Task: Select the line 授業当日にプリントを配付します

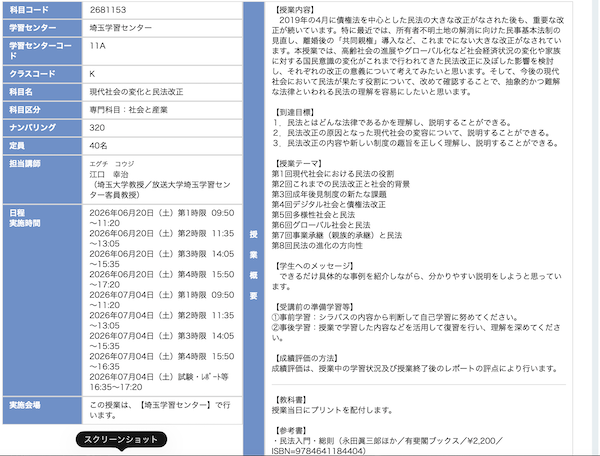Action: coord(333,410)
